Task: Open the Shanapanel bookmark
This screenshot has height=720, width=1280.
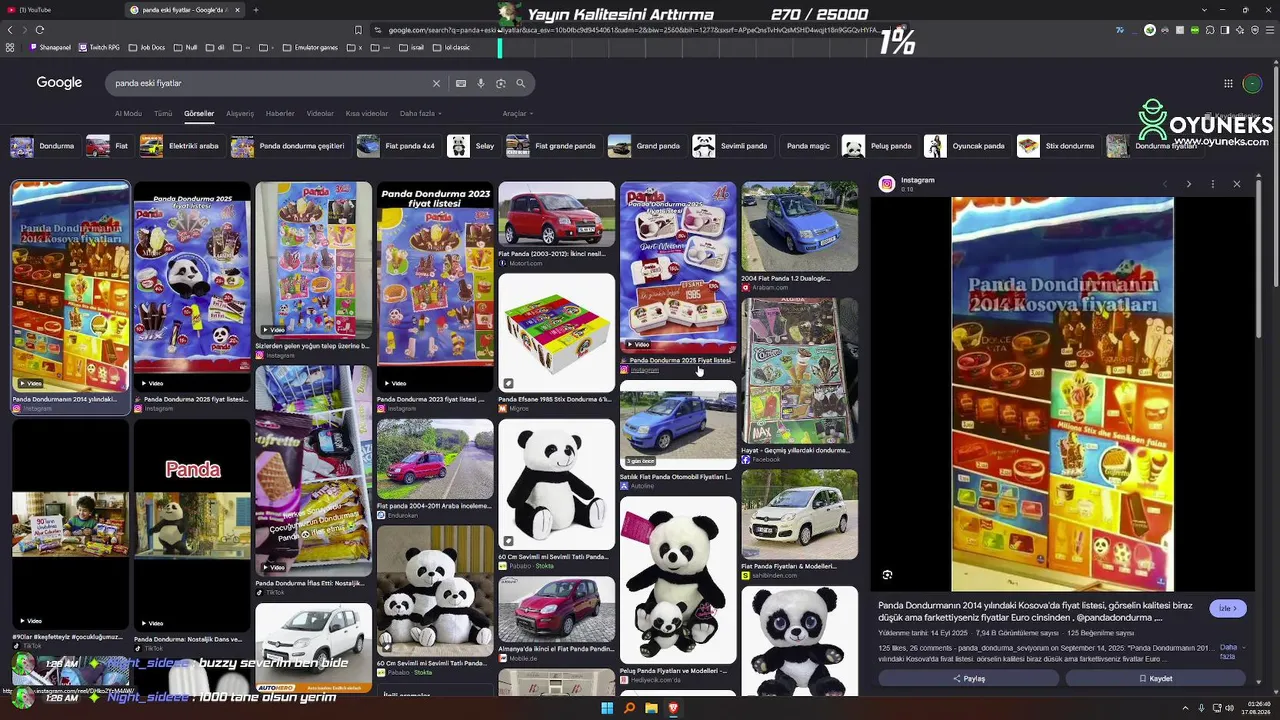Action: [51, 47]
